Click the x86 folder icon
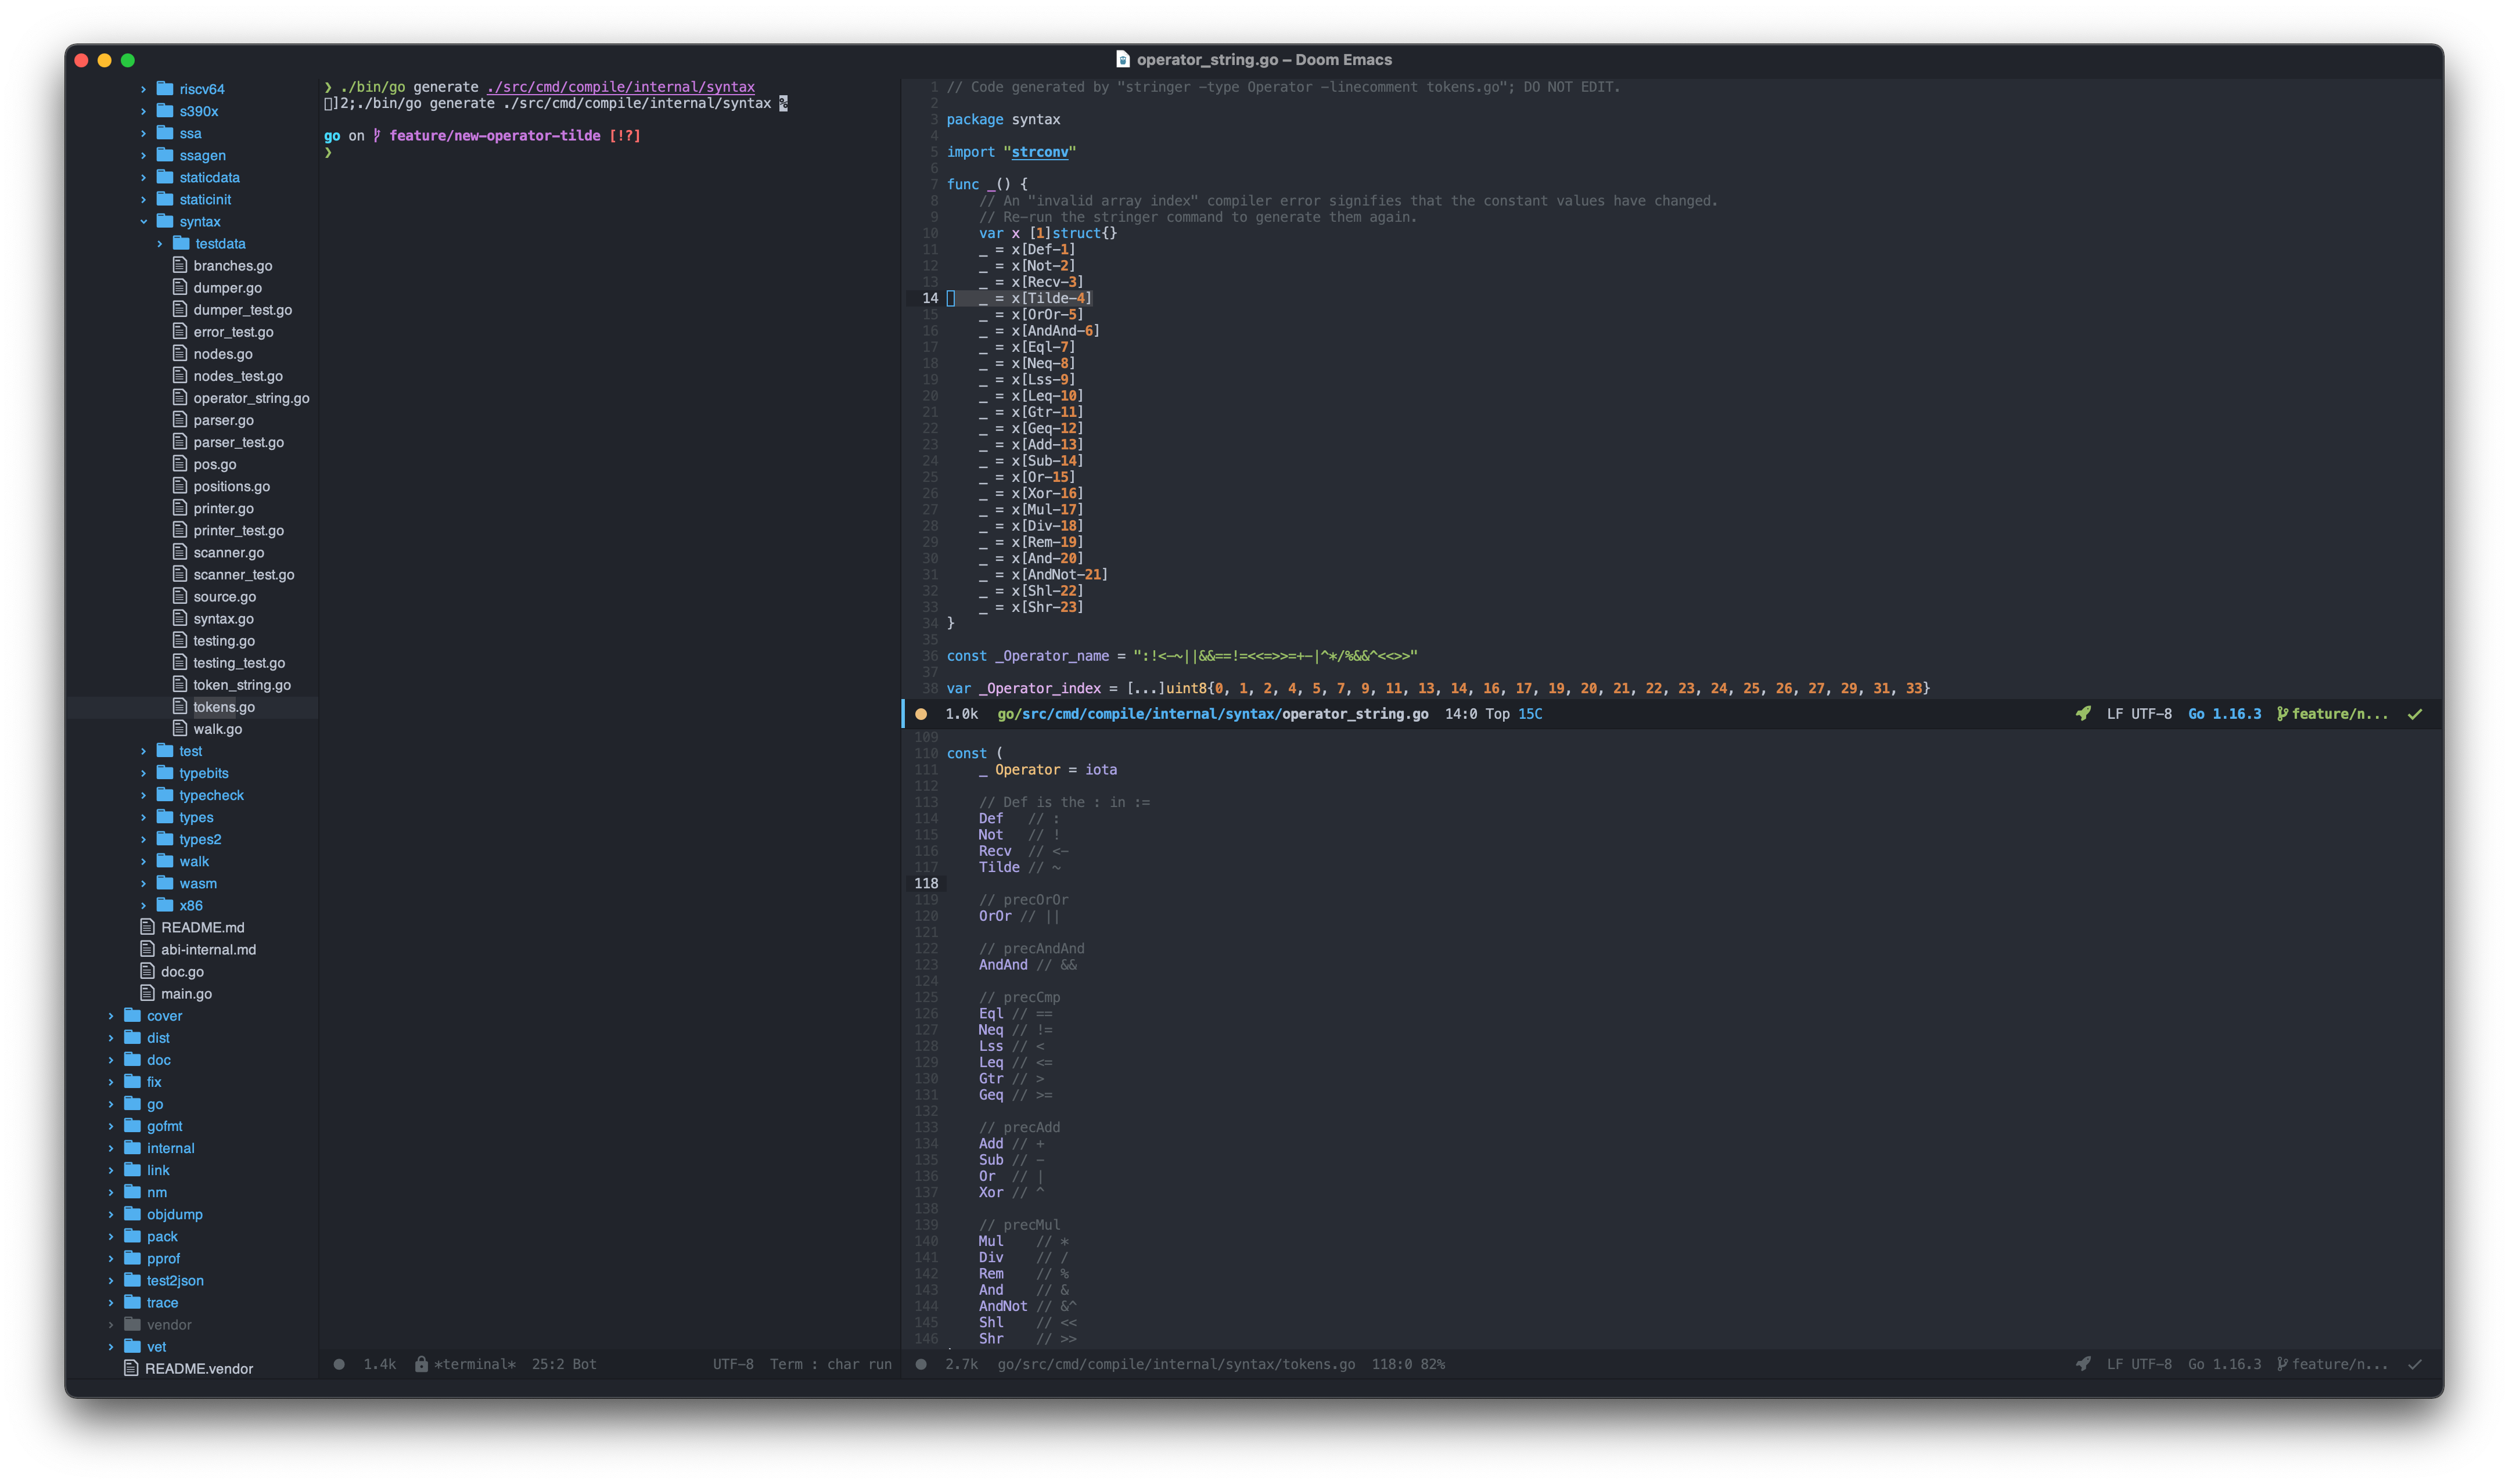Image resolution: width=2509 pixels, height=1484 pixels. point(165,905)
